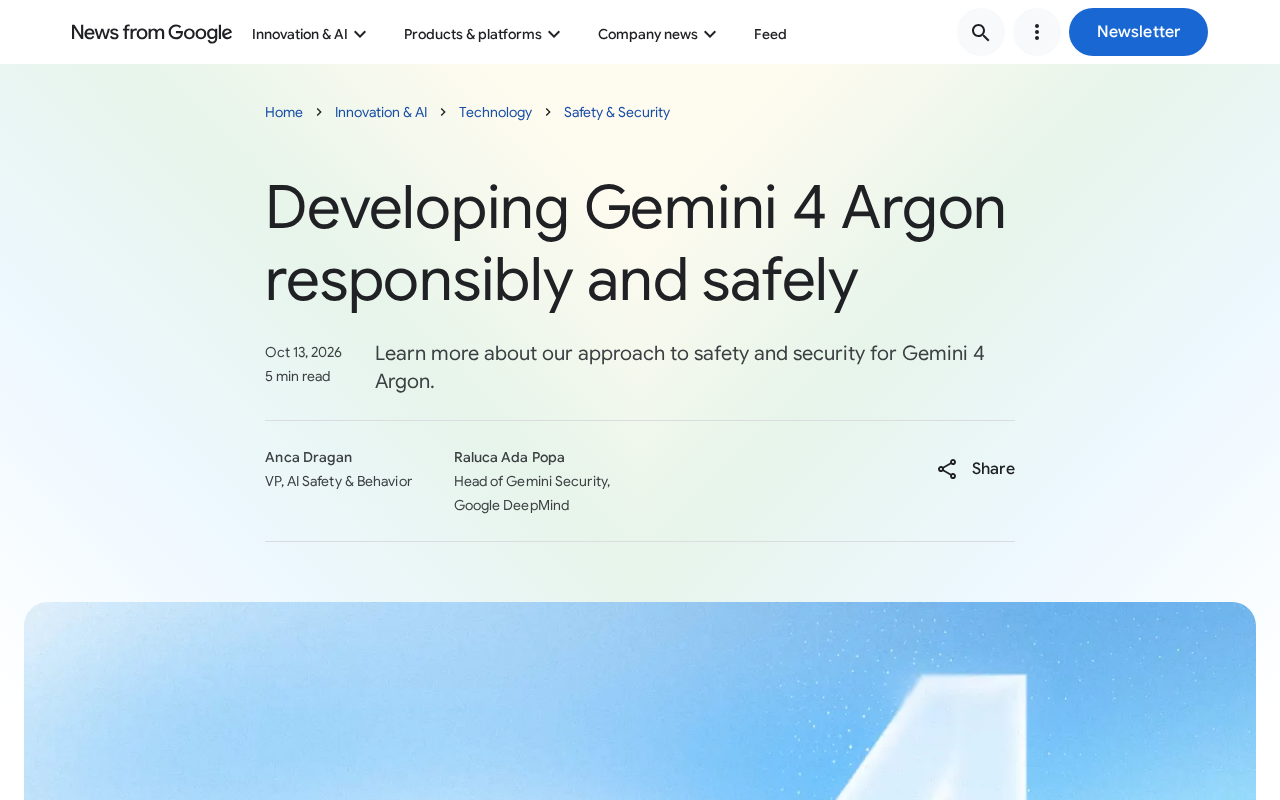Click the share icon beside Share
The height and width of the screenshot is (800, 1280).
pyautogui.click(x=947, y=469)
